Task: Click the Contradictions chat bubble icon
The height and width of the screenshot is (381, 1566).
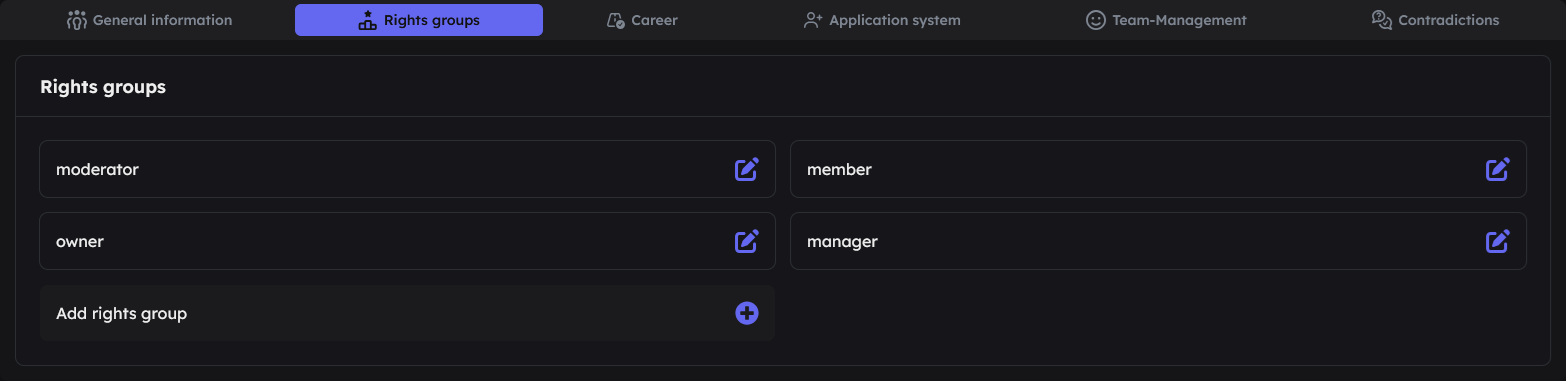Action: (1382, 20)
